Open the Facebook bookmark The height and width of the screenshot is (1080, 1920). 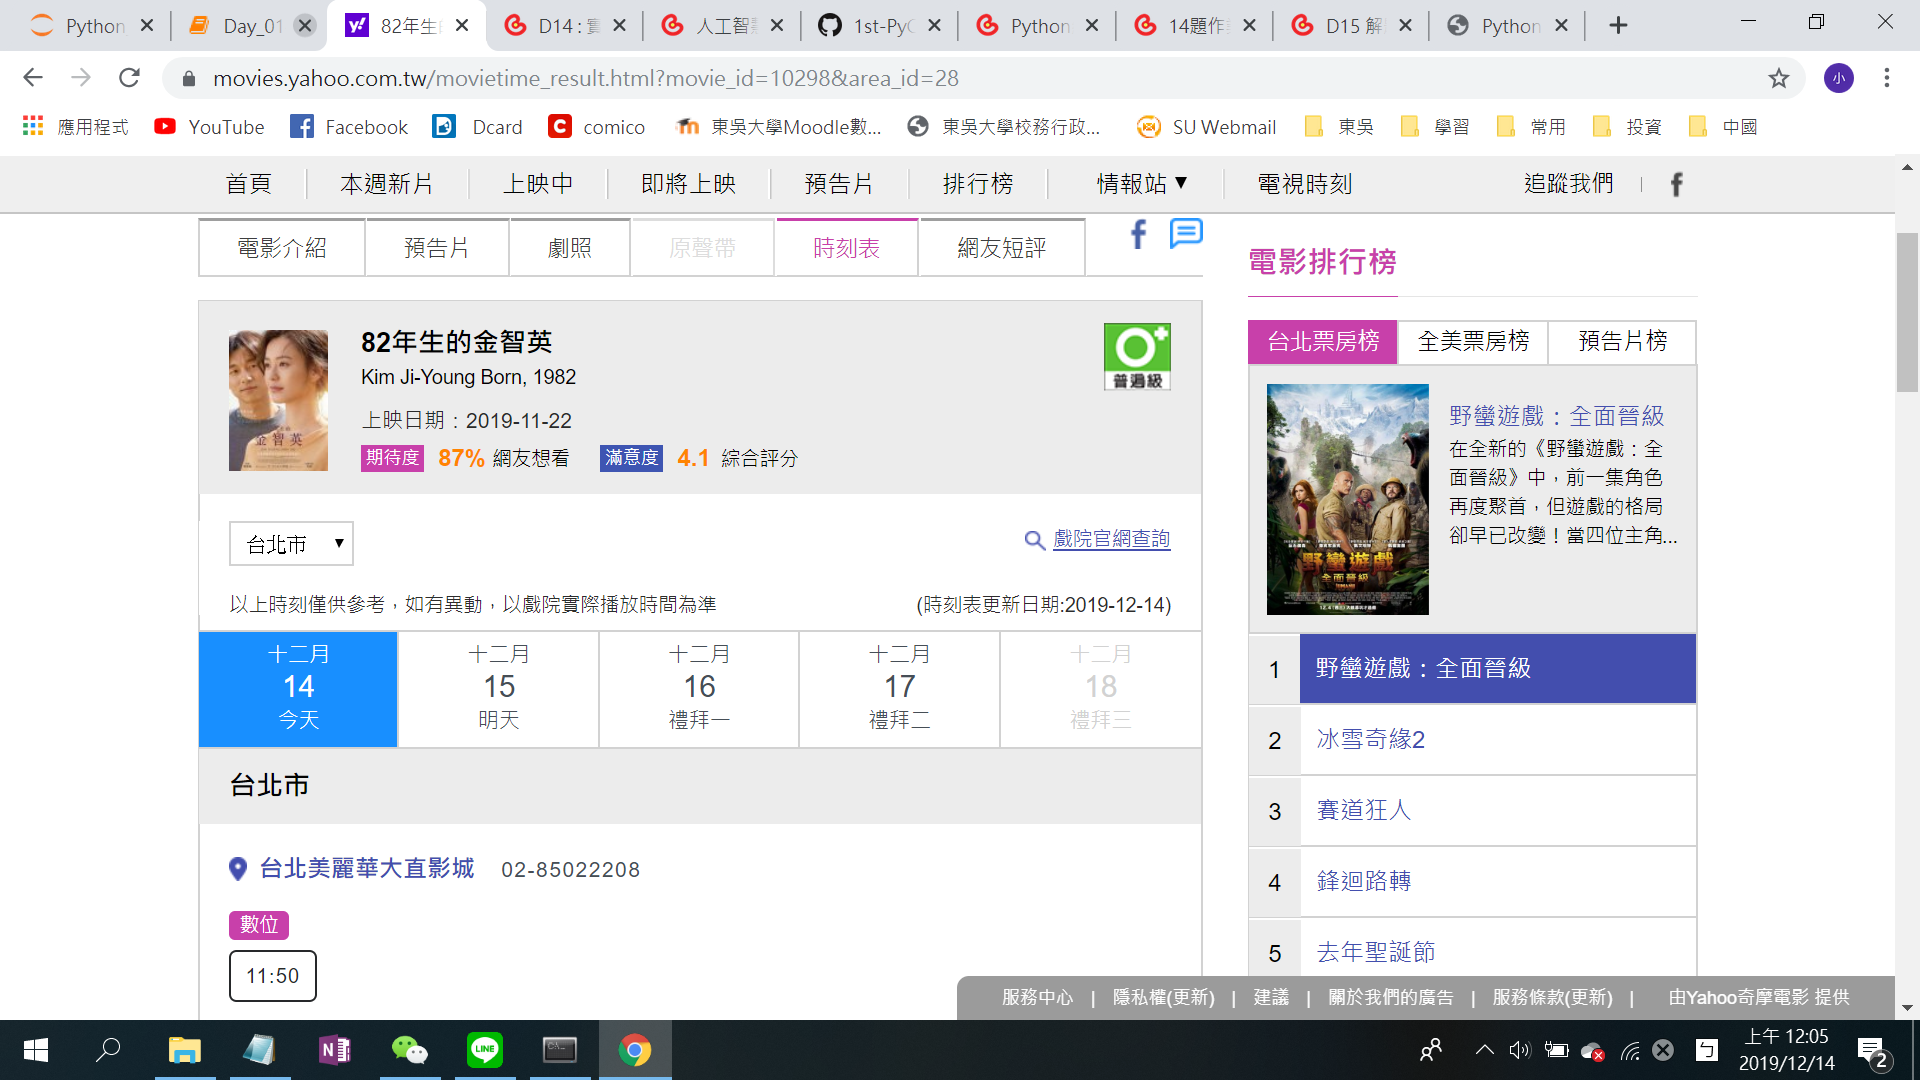(349, 127)
